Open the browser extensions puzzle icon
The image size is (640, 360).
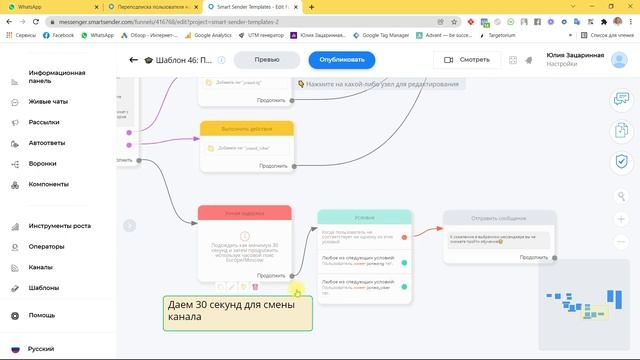604,22
